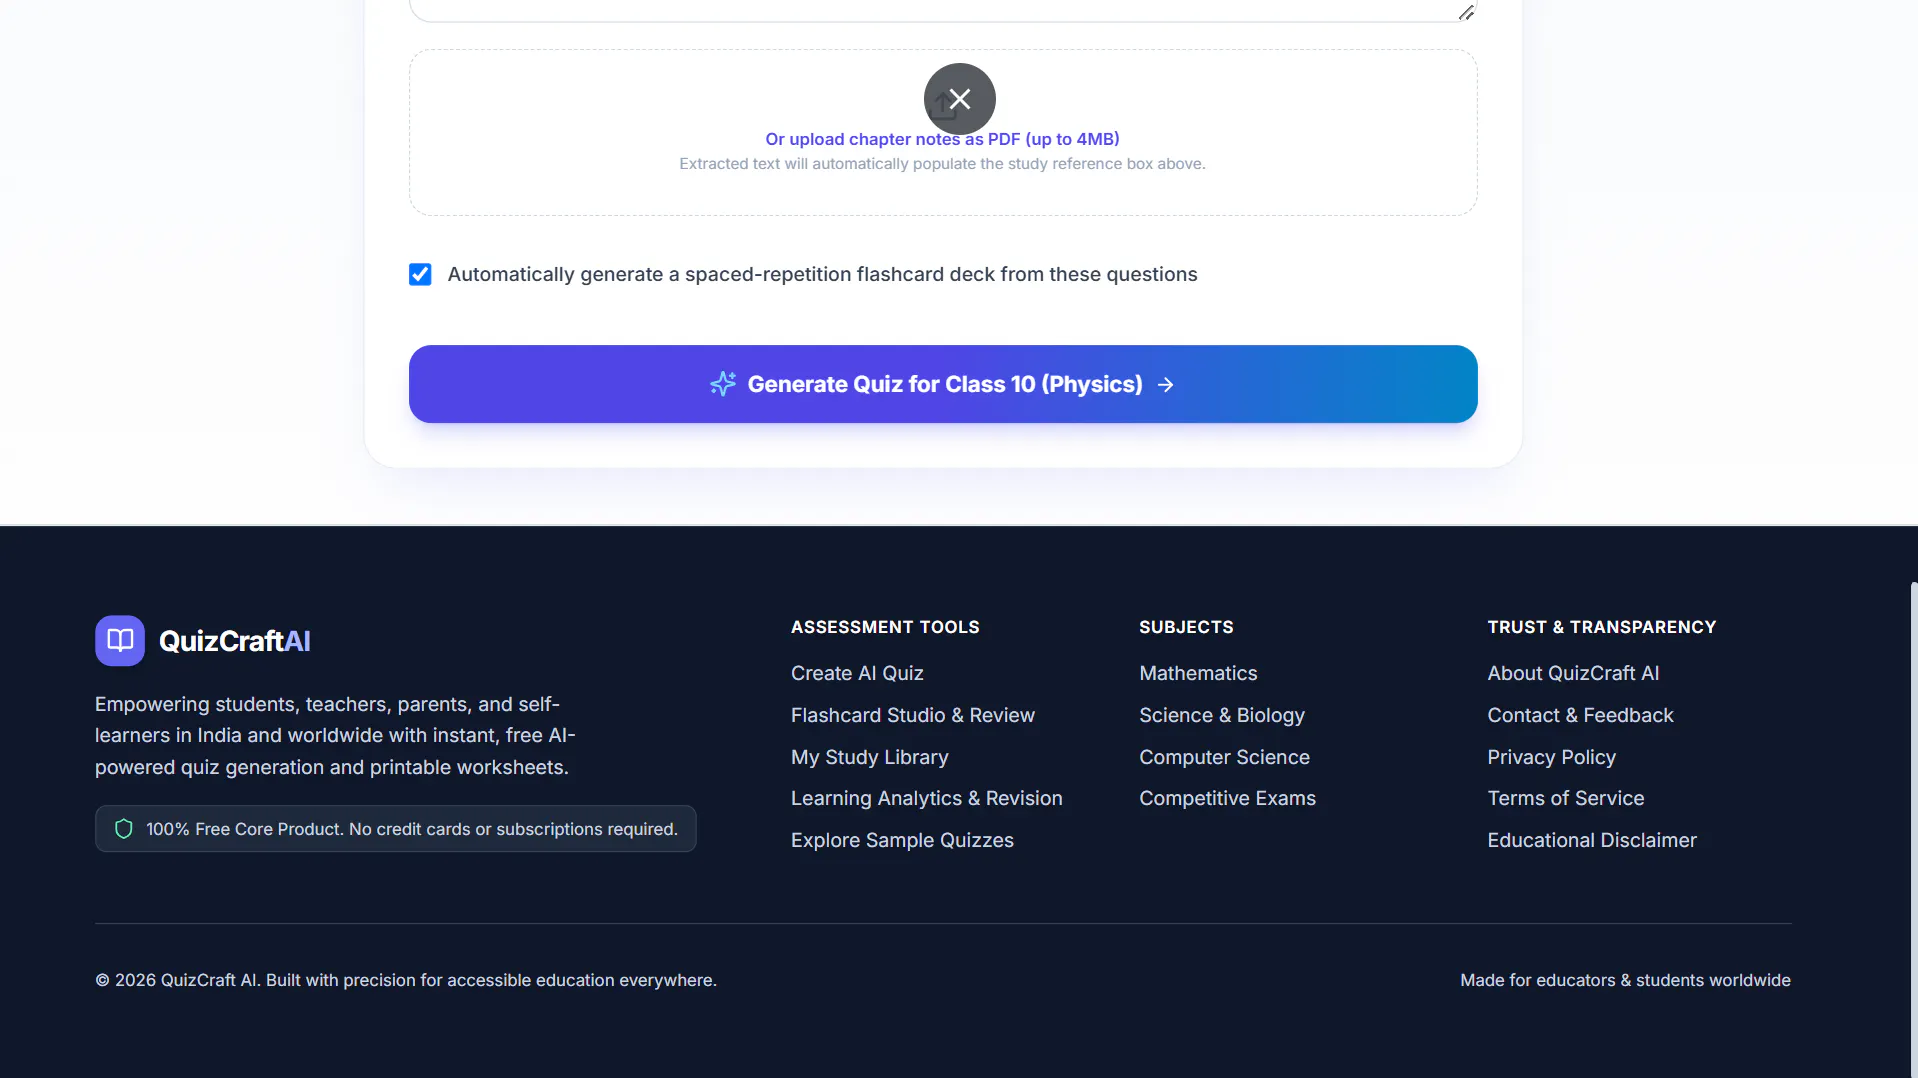The image size is (1918, 1078).
Task: Click the 'SUBJECTS' footer heading
Action: pyautogui.click(x=1186, y=627)
